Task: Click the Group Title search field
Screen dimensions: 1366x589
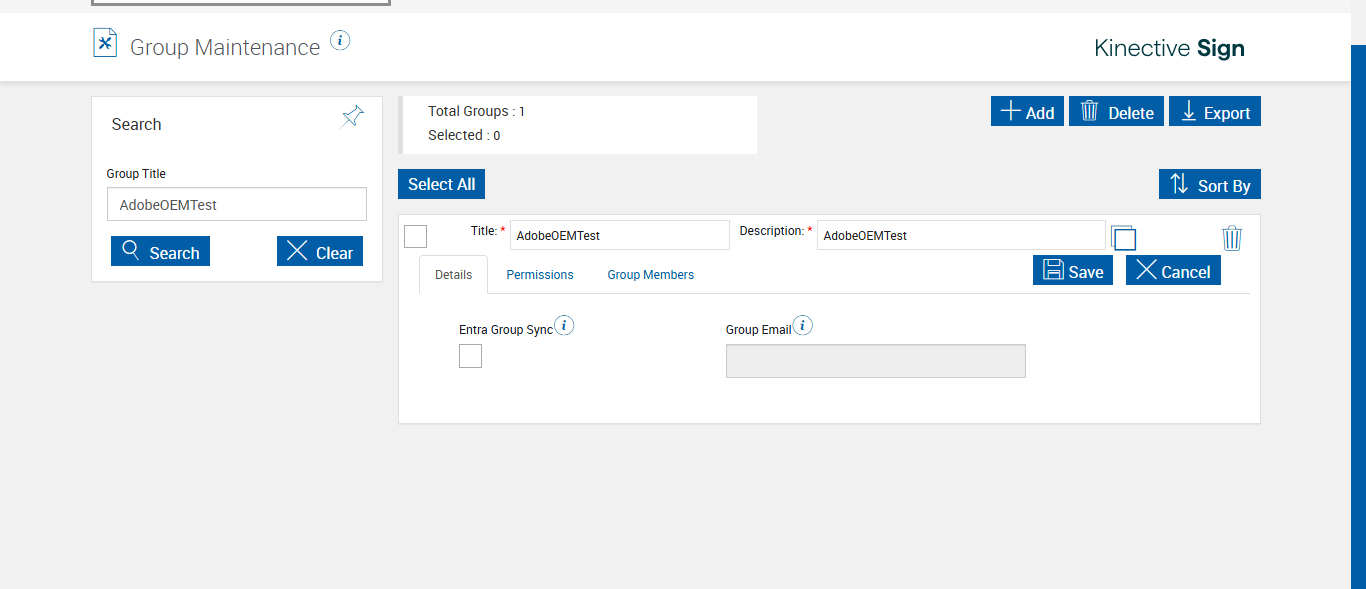Action: point(237,205)
